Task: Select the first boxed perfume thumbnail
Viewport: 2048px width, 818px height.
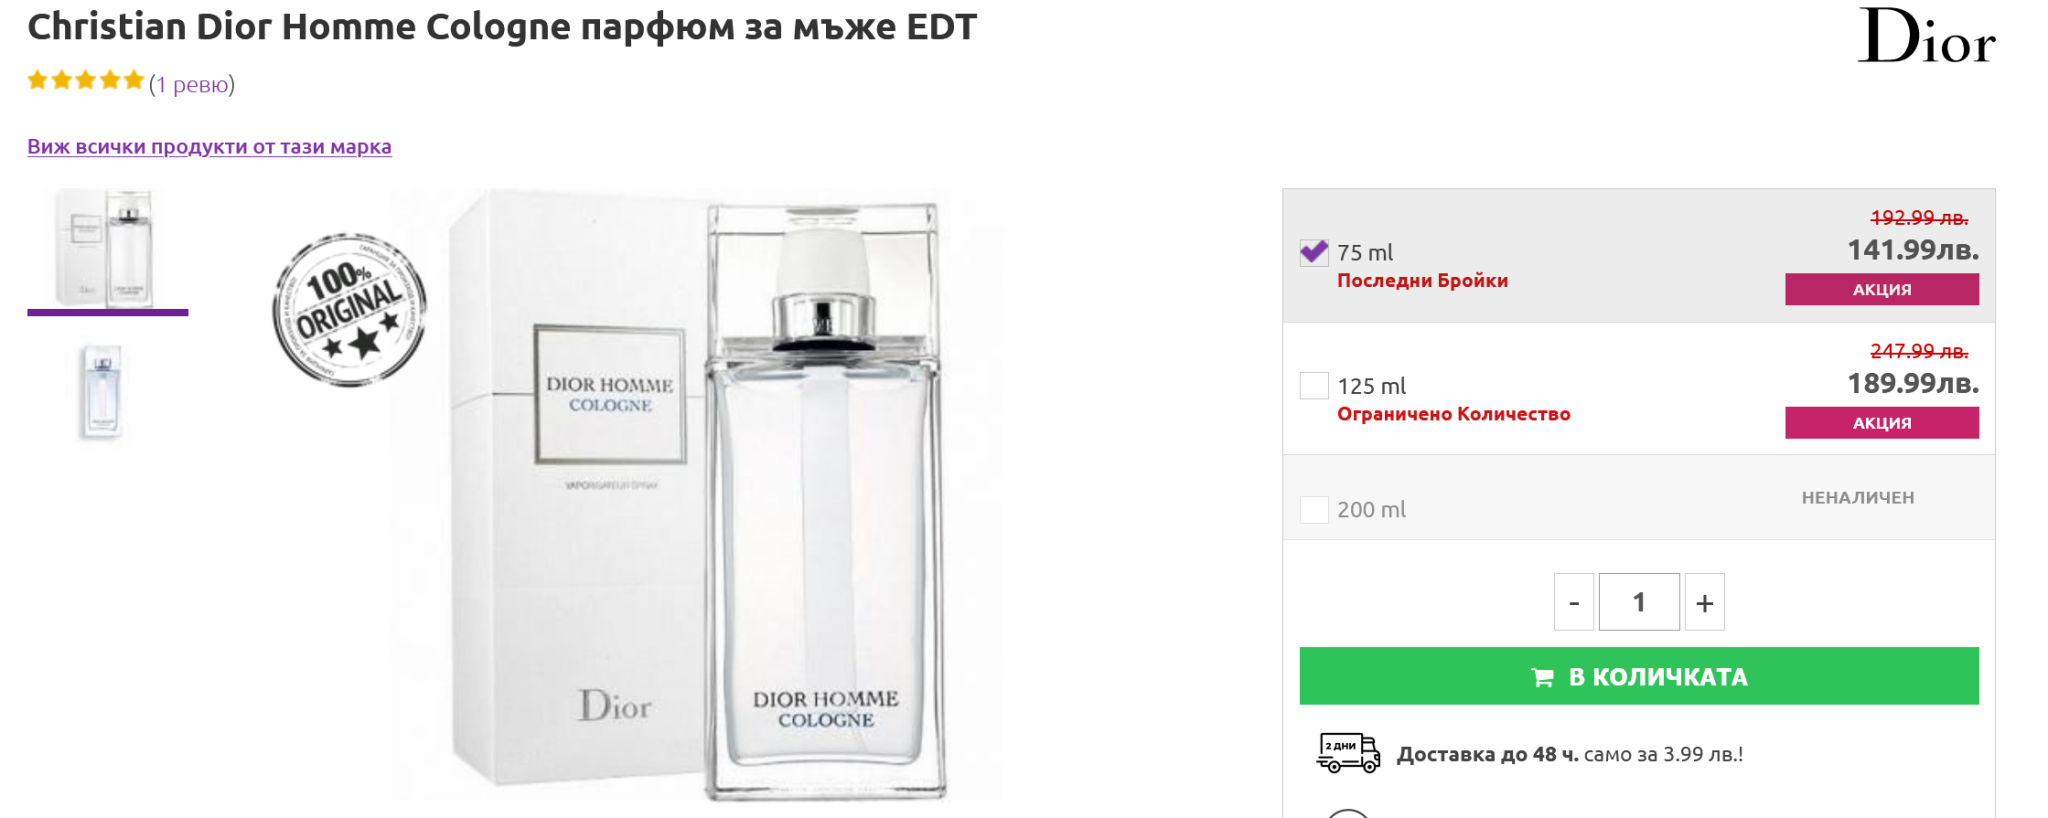Action: click(107, 249)
